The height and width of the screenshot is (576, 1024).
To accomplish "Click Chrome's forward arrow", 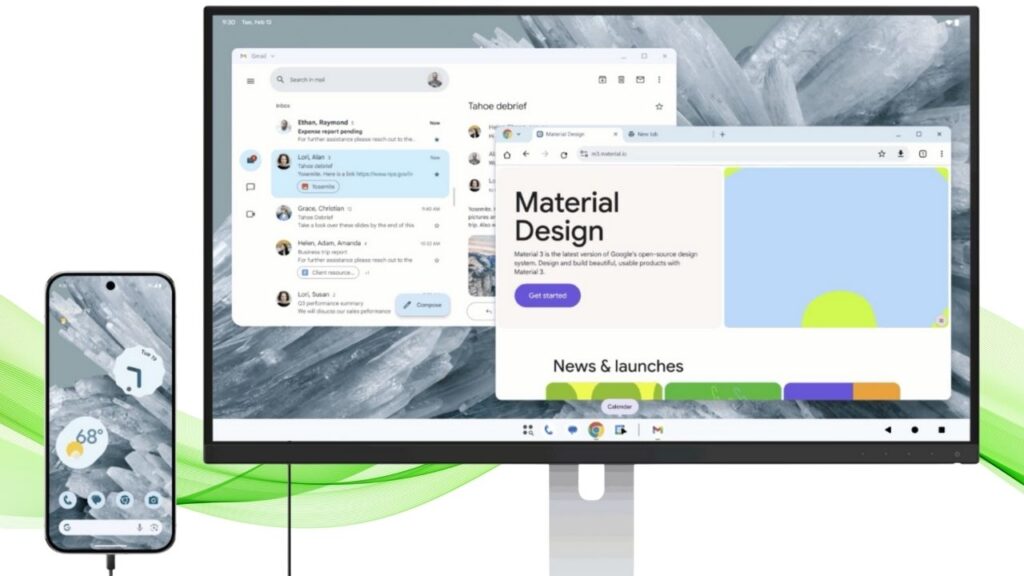I will [x=545, y=154].
